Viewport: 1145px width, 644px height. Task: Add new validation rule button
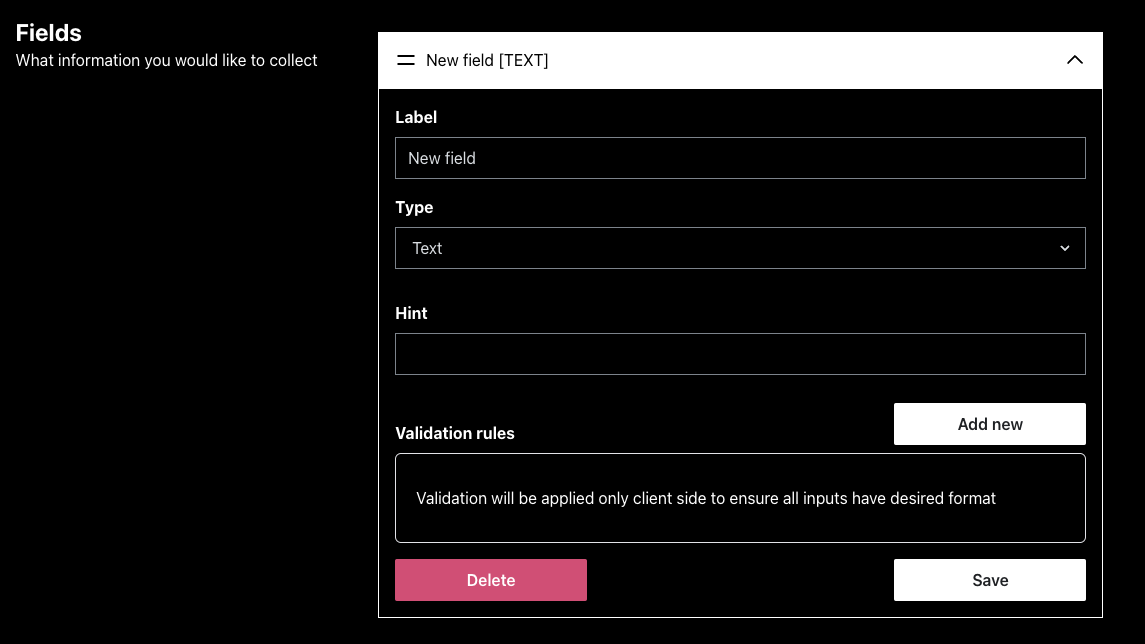pos(989,424)
